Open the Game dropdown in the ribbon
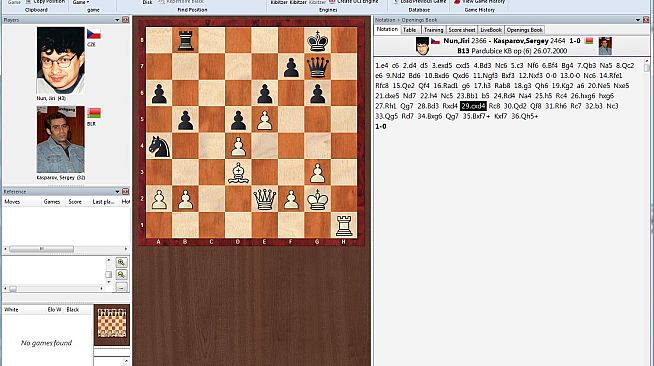This screenshot has width=654, height=366. [81, 2]
